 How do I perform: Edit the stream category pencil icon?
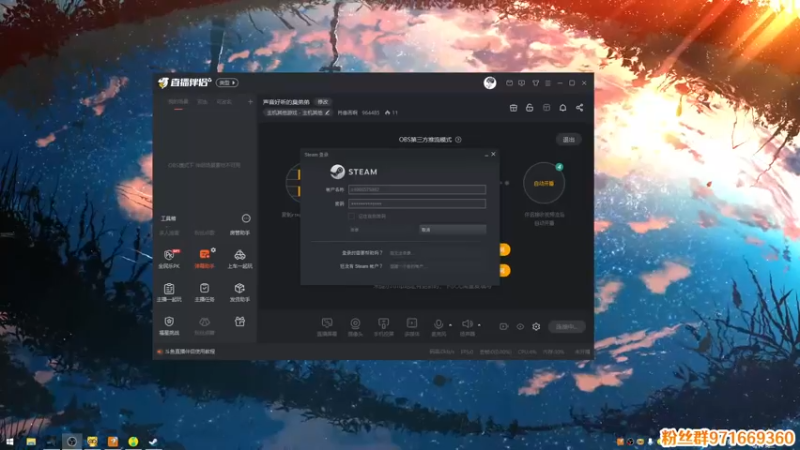pyautogui.click(x=328, y=113)
